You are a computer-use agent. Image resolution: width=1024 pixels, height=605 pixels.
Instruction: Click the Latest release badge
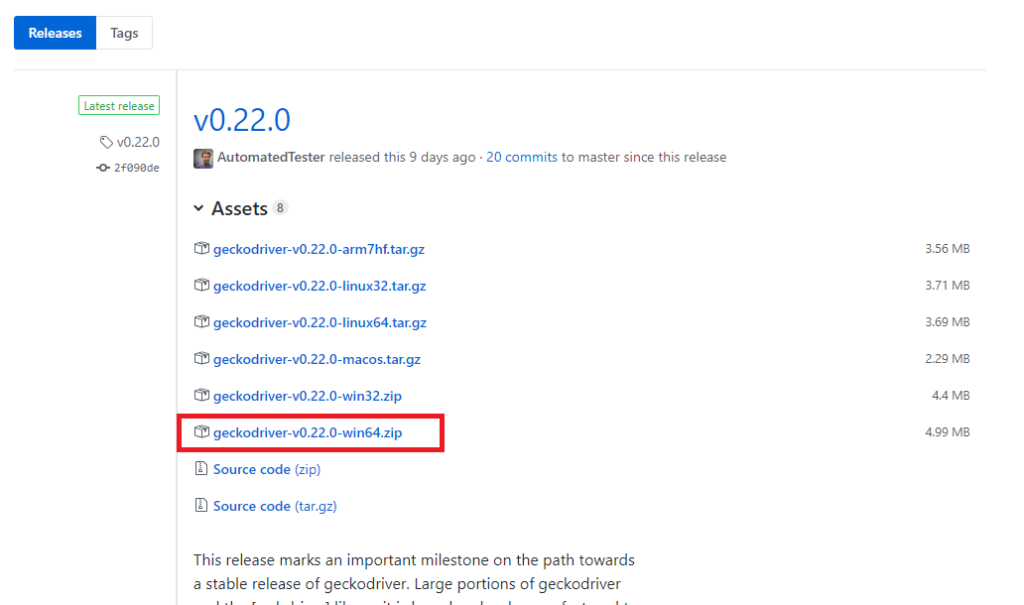click(x=119, y=106)
